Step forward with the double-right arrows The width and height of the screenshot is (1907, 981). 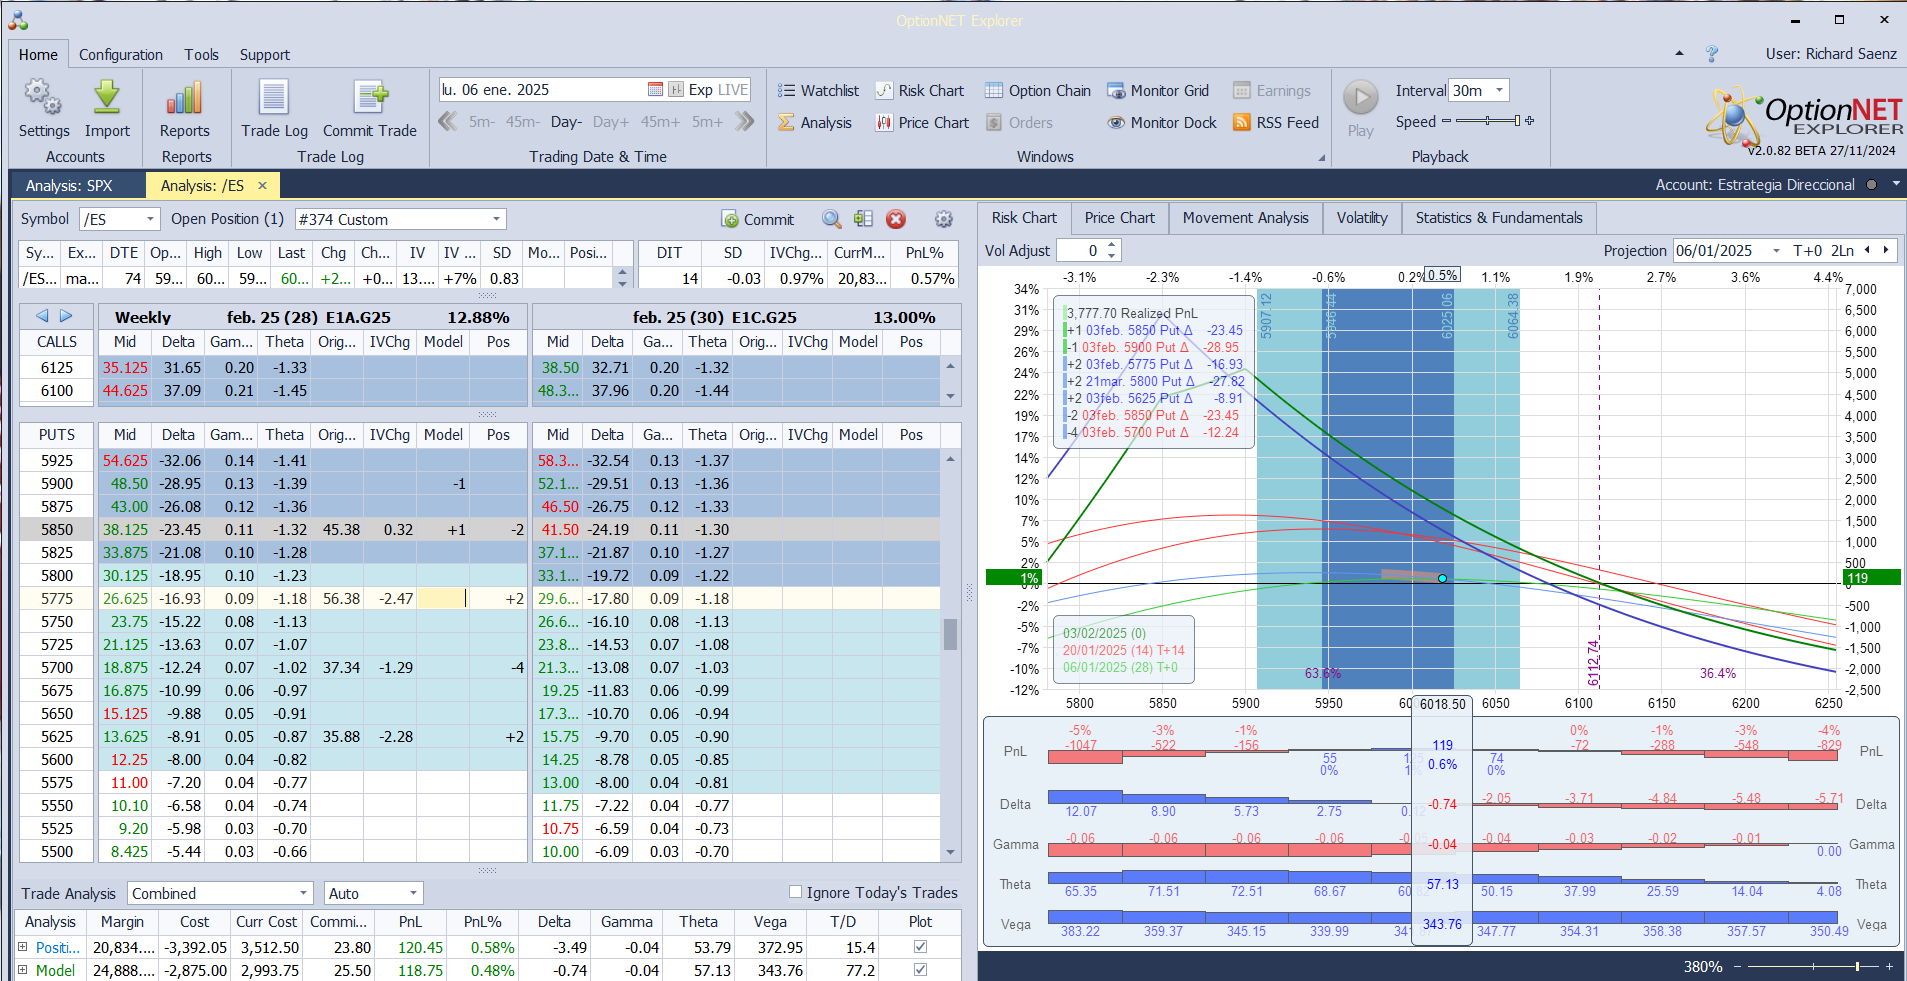click(744, 122)
